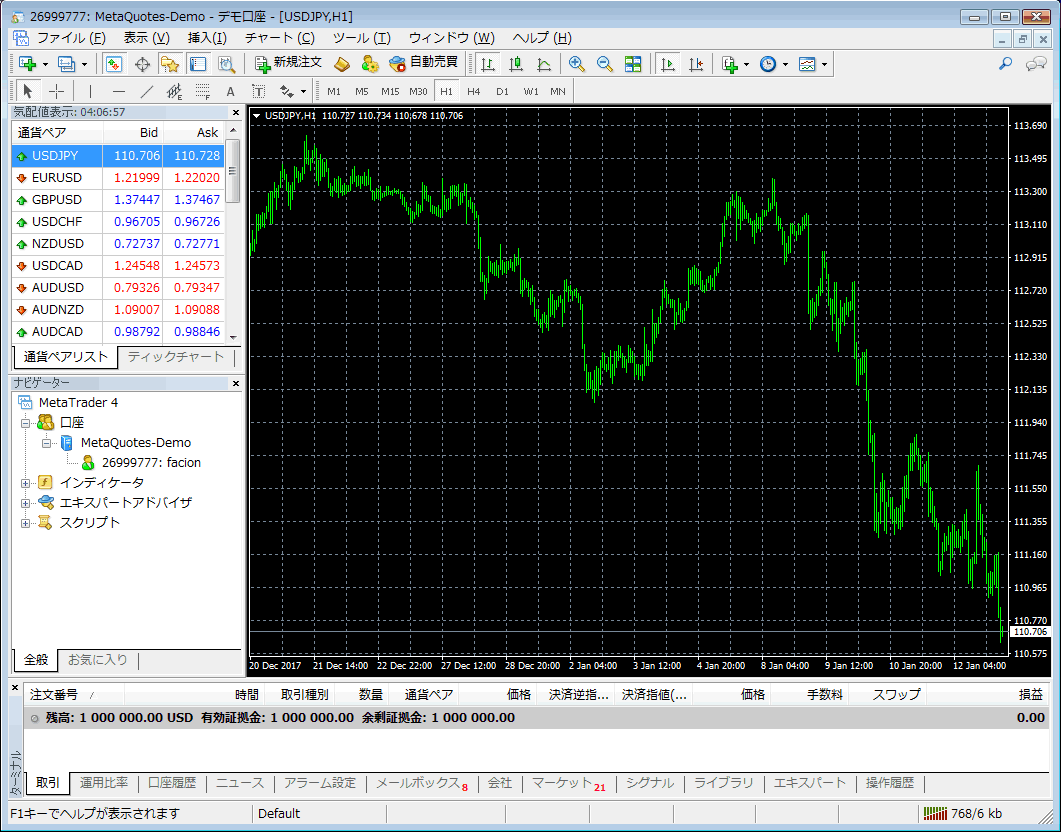Open dropdown arrow next to new chart
This screenshot has width=1061, height=832.
click(x=45, y=65)
